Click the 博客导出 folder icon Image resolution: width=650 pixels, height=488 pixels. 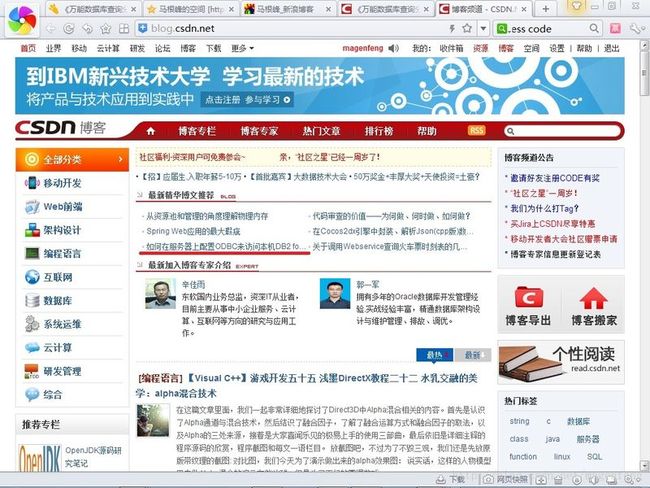point(529,298)
